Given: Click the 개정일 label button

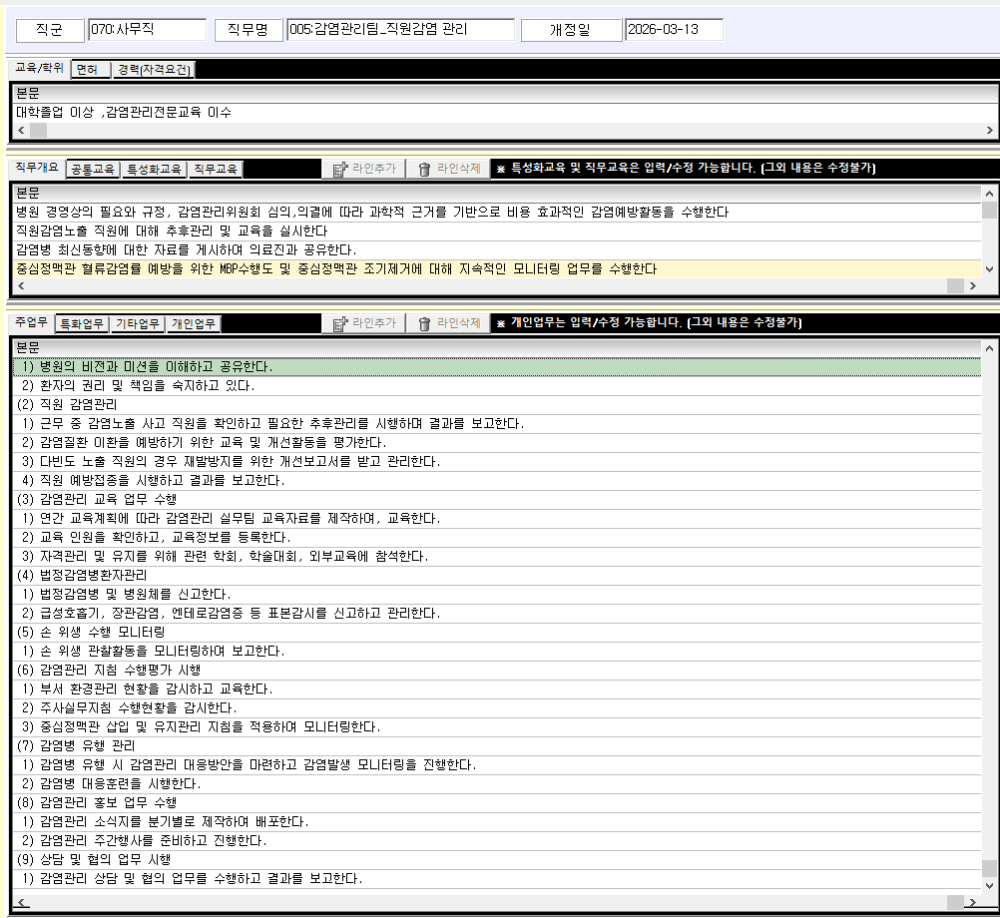Looking at the screenshot, I should (x=571, y=30).
